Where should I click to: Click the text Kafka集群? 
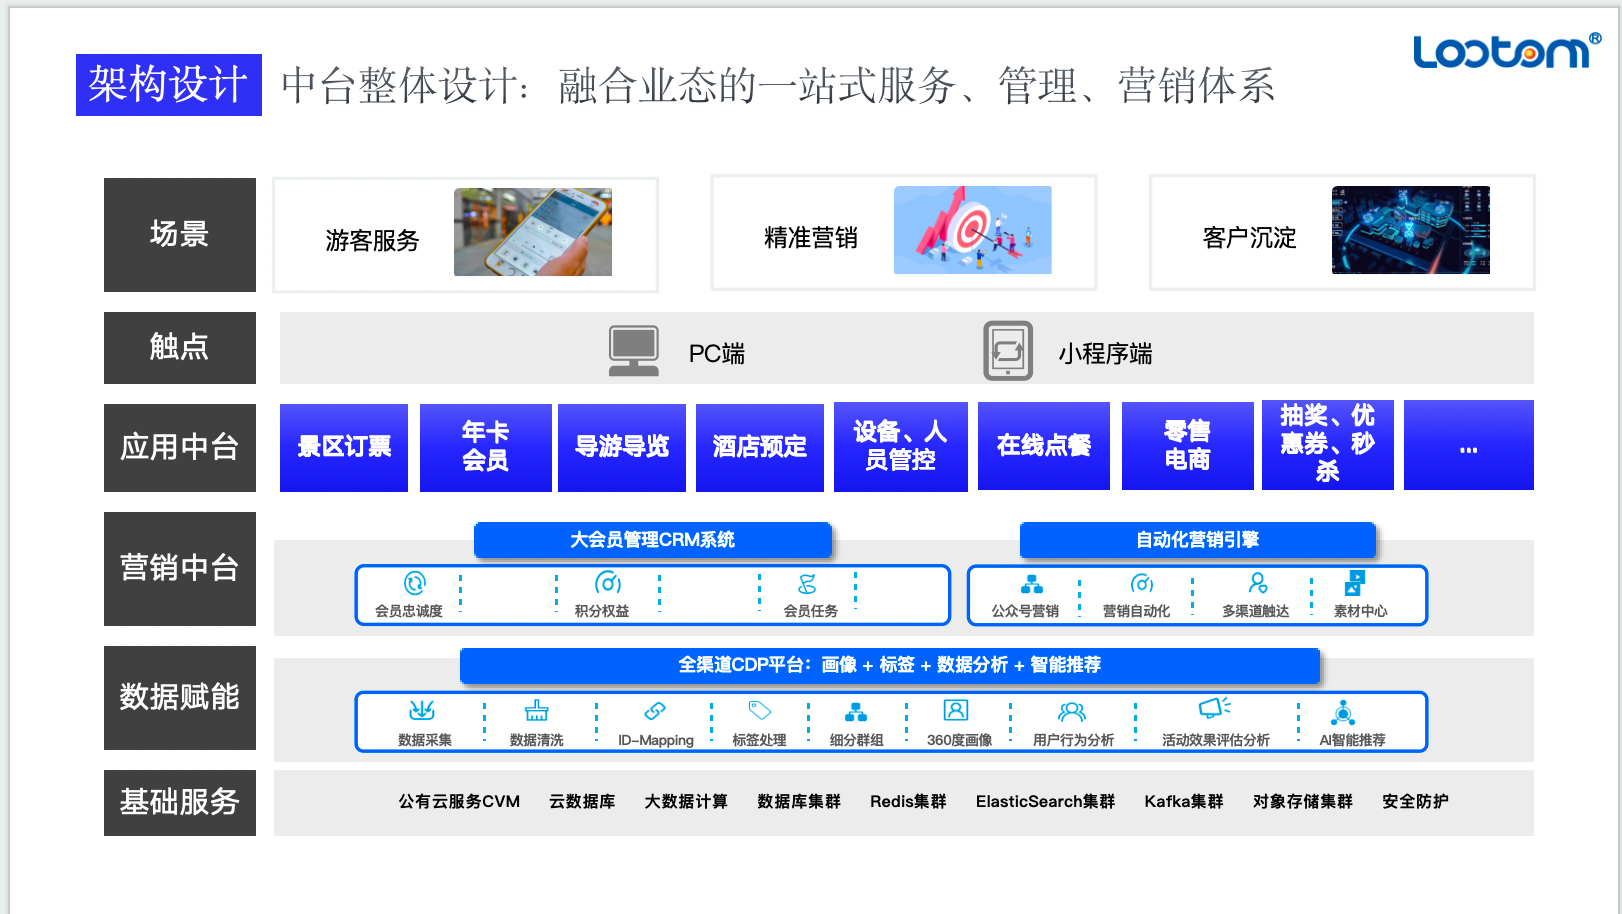pos(1184,802)
